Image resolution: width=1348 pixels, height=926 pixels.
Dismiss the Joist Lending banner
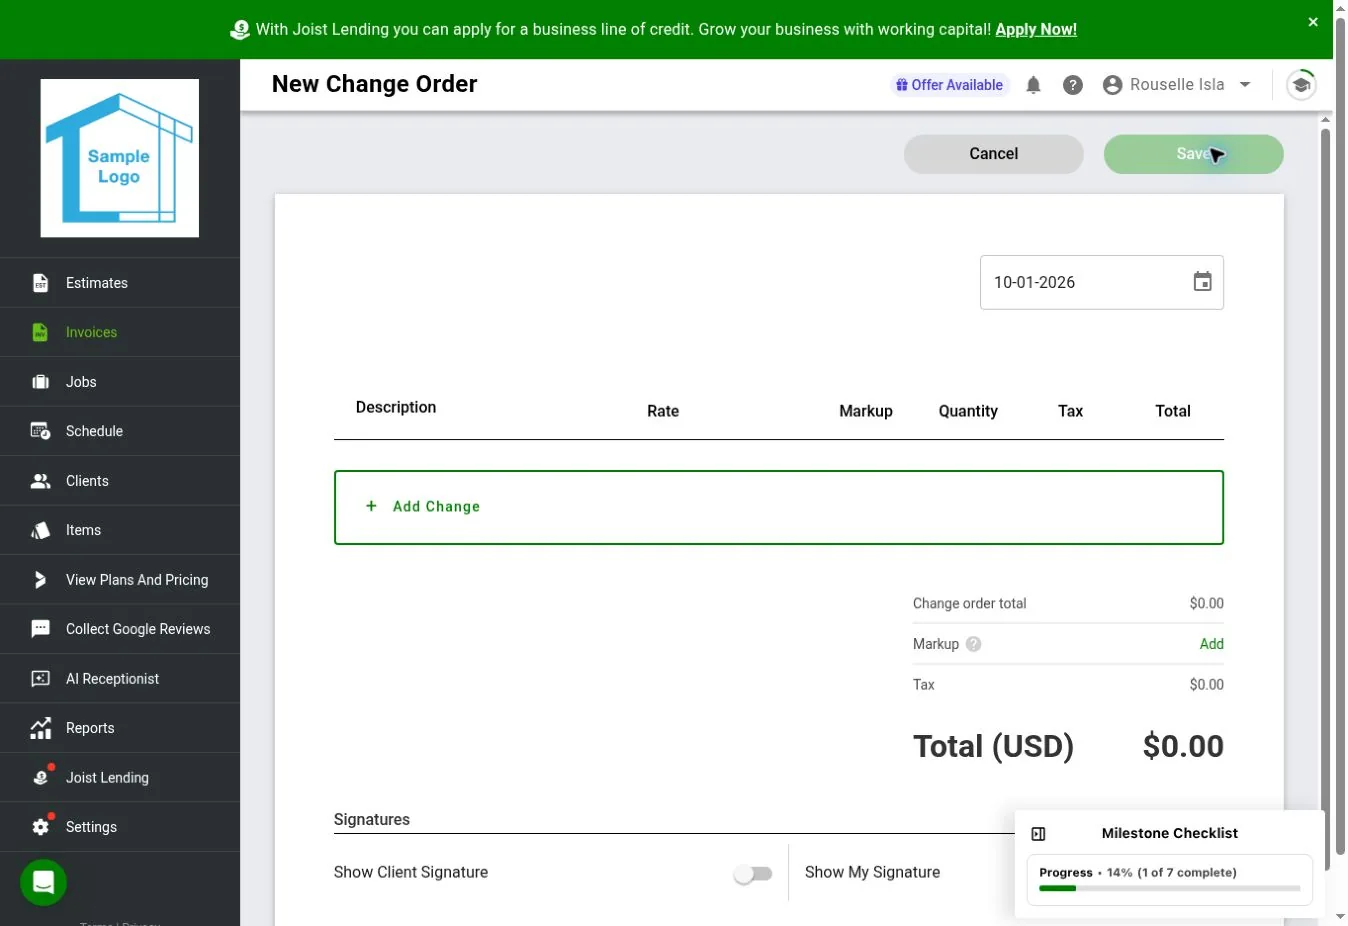tap(1313, 22)
